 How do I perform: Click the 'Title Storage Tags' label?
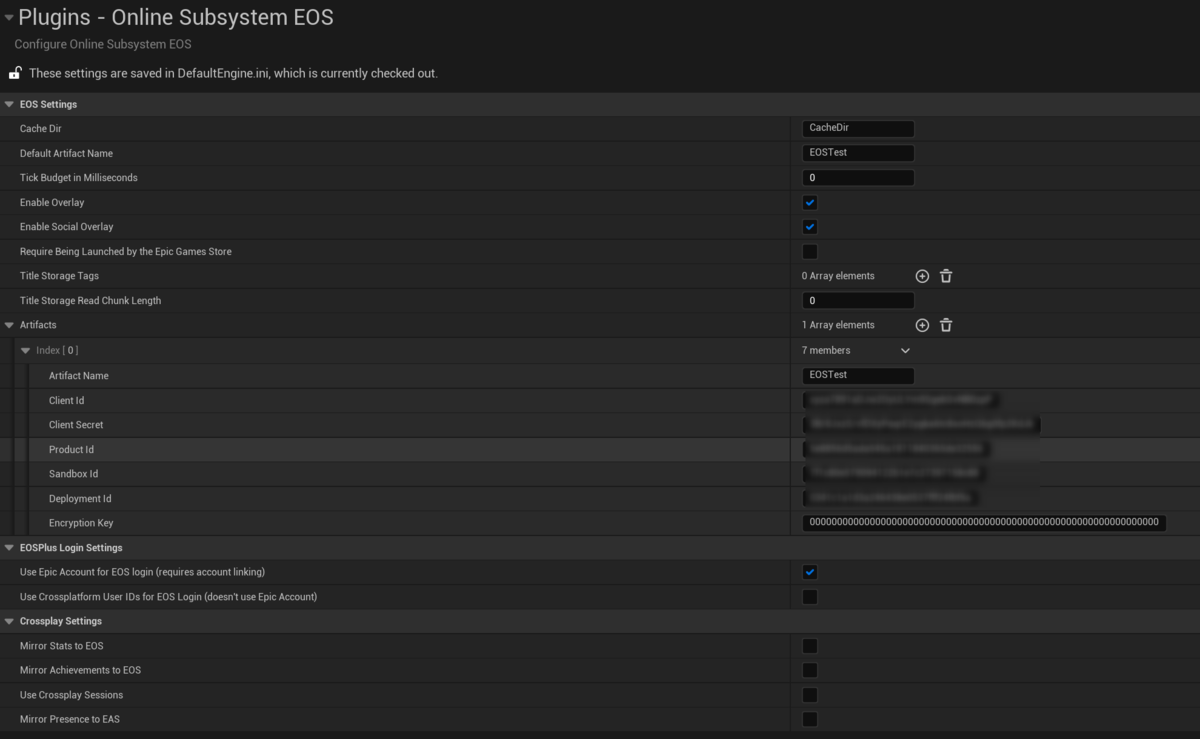pyautogui.click(x=59, y=276)
